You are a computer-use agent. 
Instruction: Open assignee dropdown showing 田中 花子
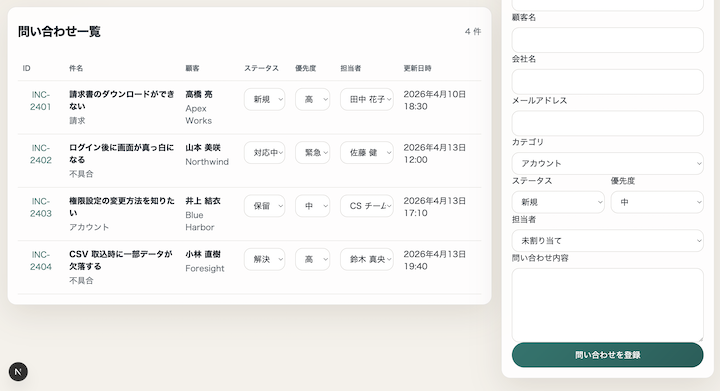tap(366, 99)
